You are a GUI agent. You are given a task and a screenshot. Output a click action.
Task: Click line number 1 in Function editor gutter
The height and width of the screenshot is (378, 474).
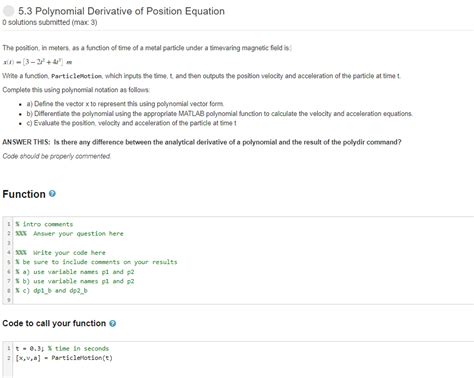(9, 224)
